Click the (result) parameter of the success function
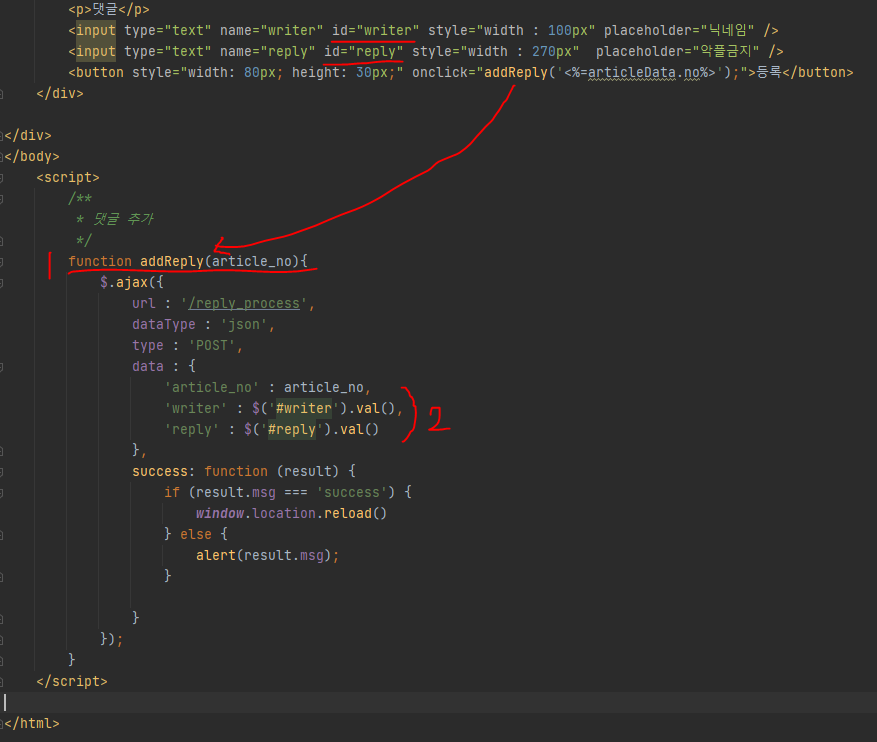Viewport: 877px width, 742px height. [x=308, y=471]
